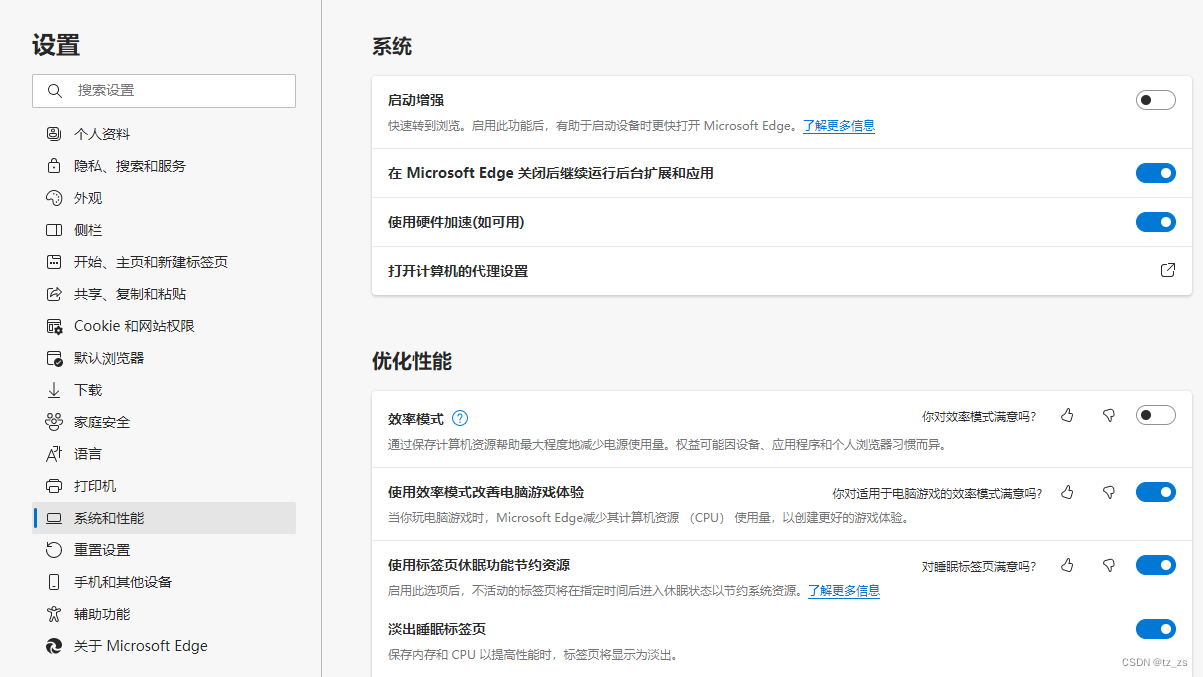Click the 默认浏览器 icon

54,358
